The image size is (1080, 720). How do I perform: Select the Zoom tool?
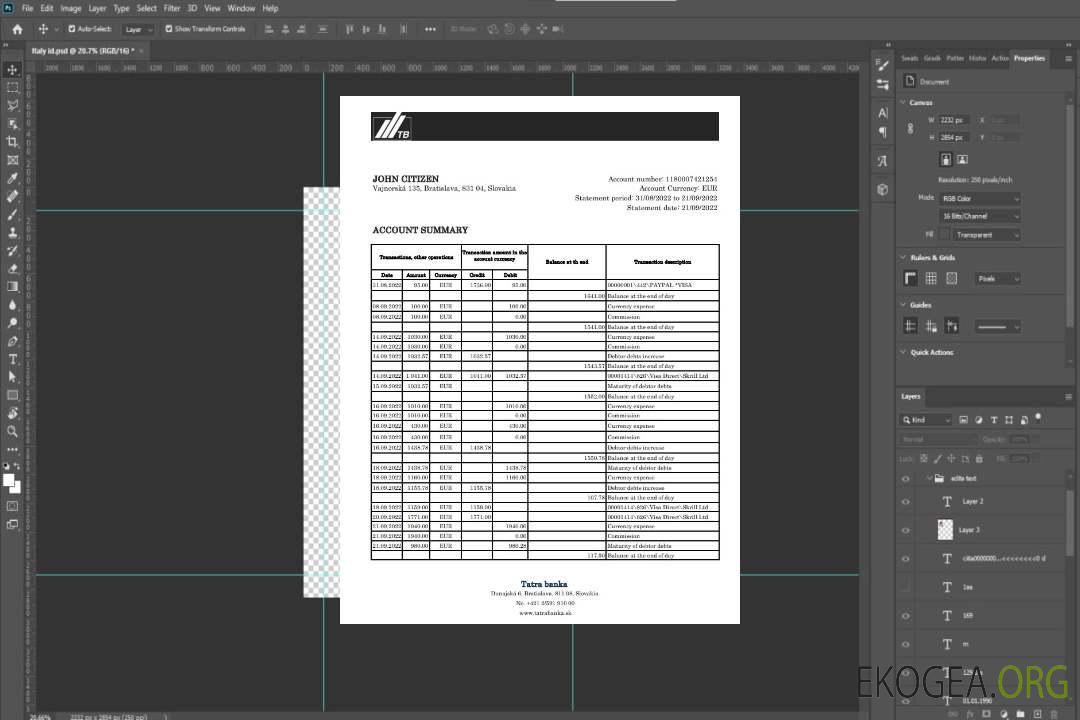12,431
